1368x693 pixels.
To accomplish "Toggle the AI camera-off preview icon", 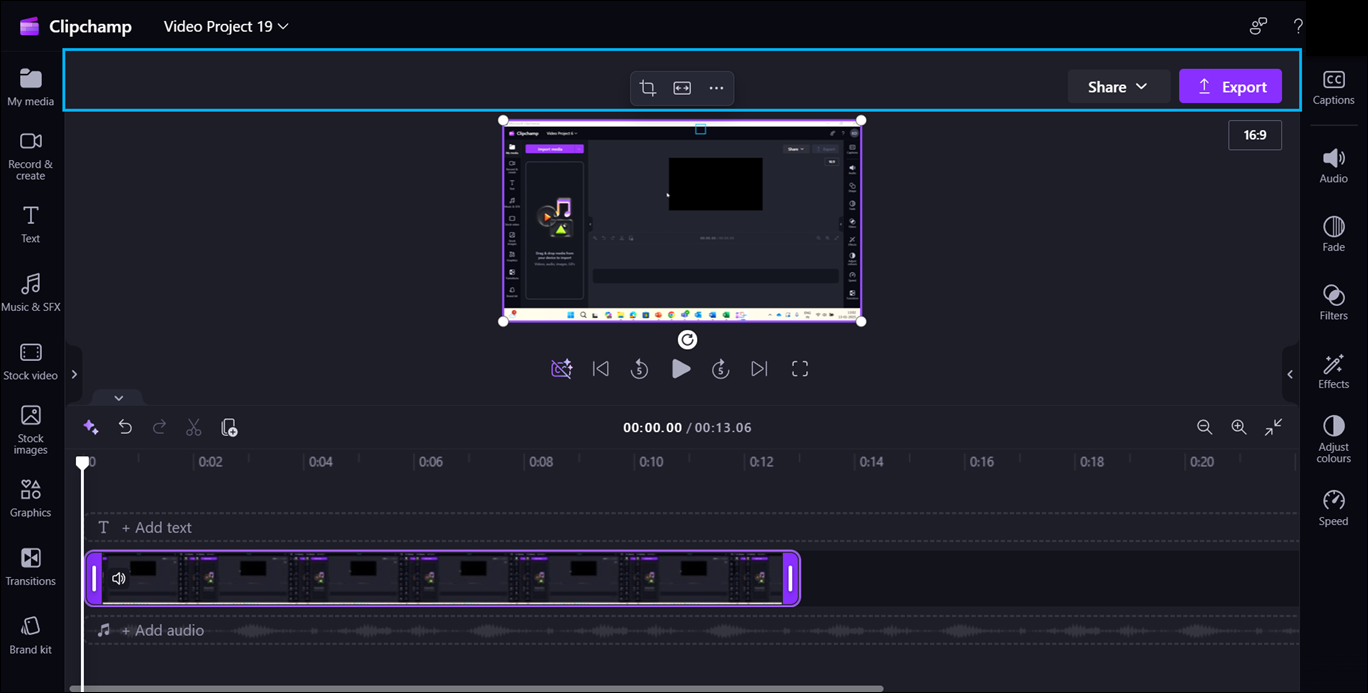I will tap(562, 369).
